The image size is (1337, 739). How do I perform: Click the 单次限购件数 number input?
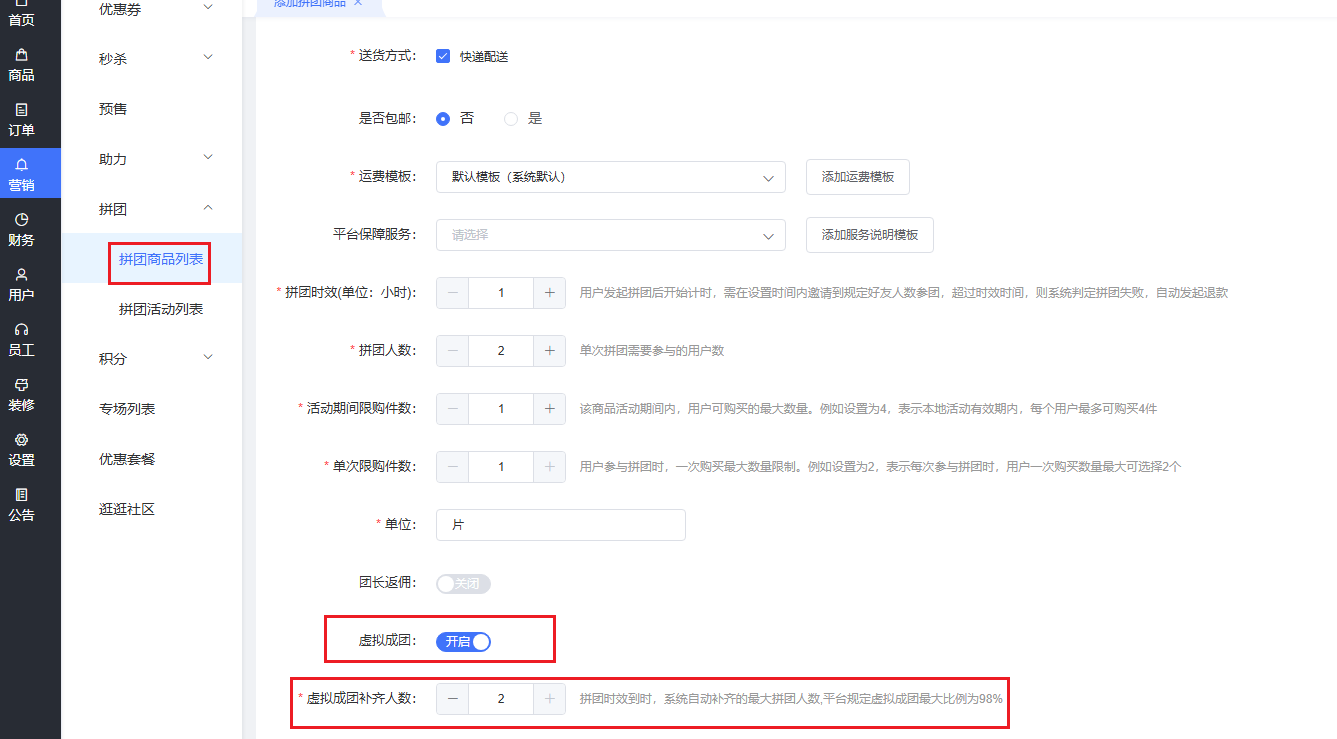tap(501, 467)
